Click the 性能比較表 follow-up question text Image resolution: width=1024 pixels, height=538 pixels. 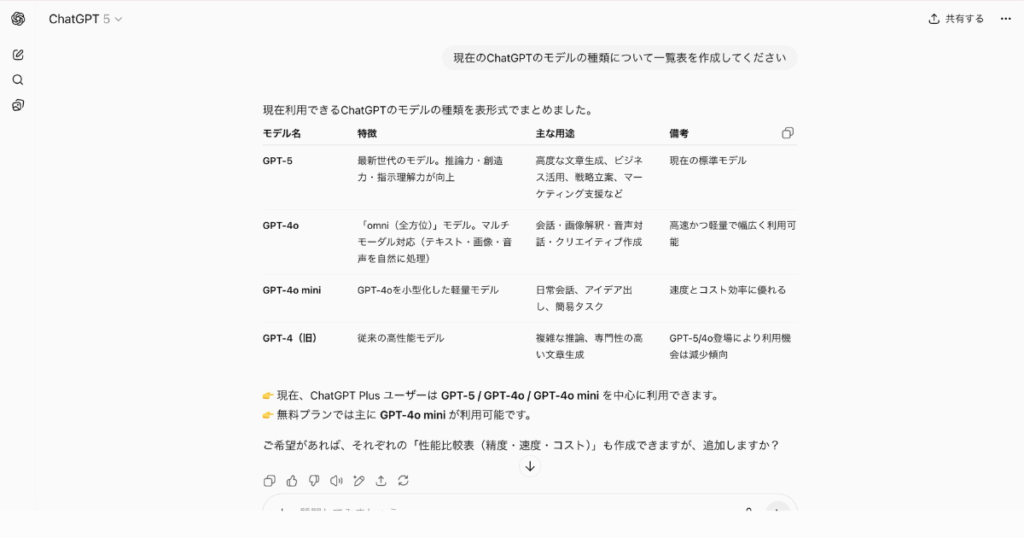coord(521,445)
